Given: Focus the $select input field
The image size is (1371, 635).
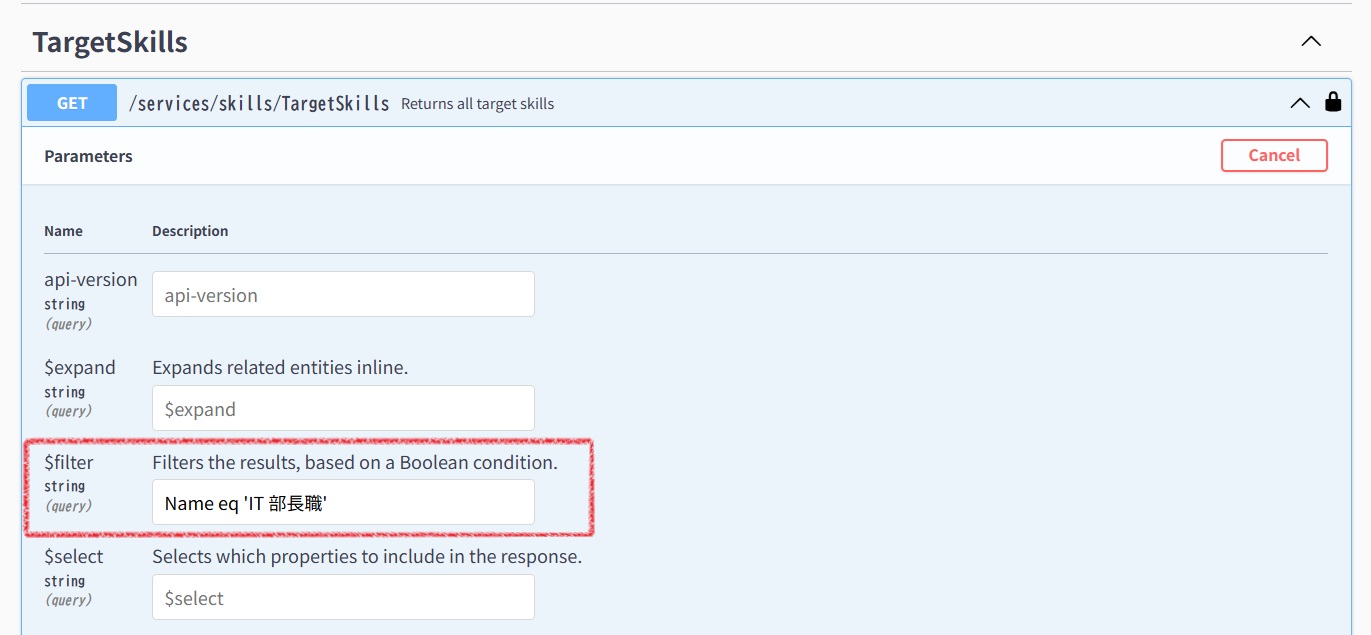Looking at the screenshot, I should point(343,597).
